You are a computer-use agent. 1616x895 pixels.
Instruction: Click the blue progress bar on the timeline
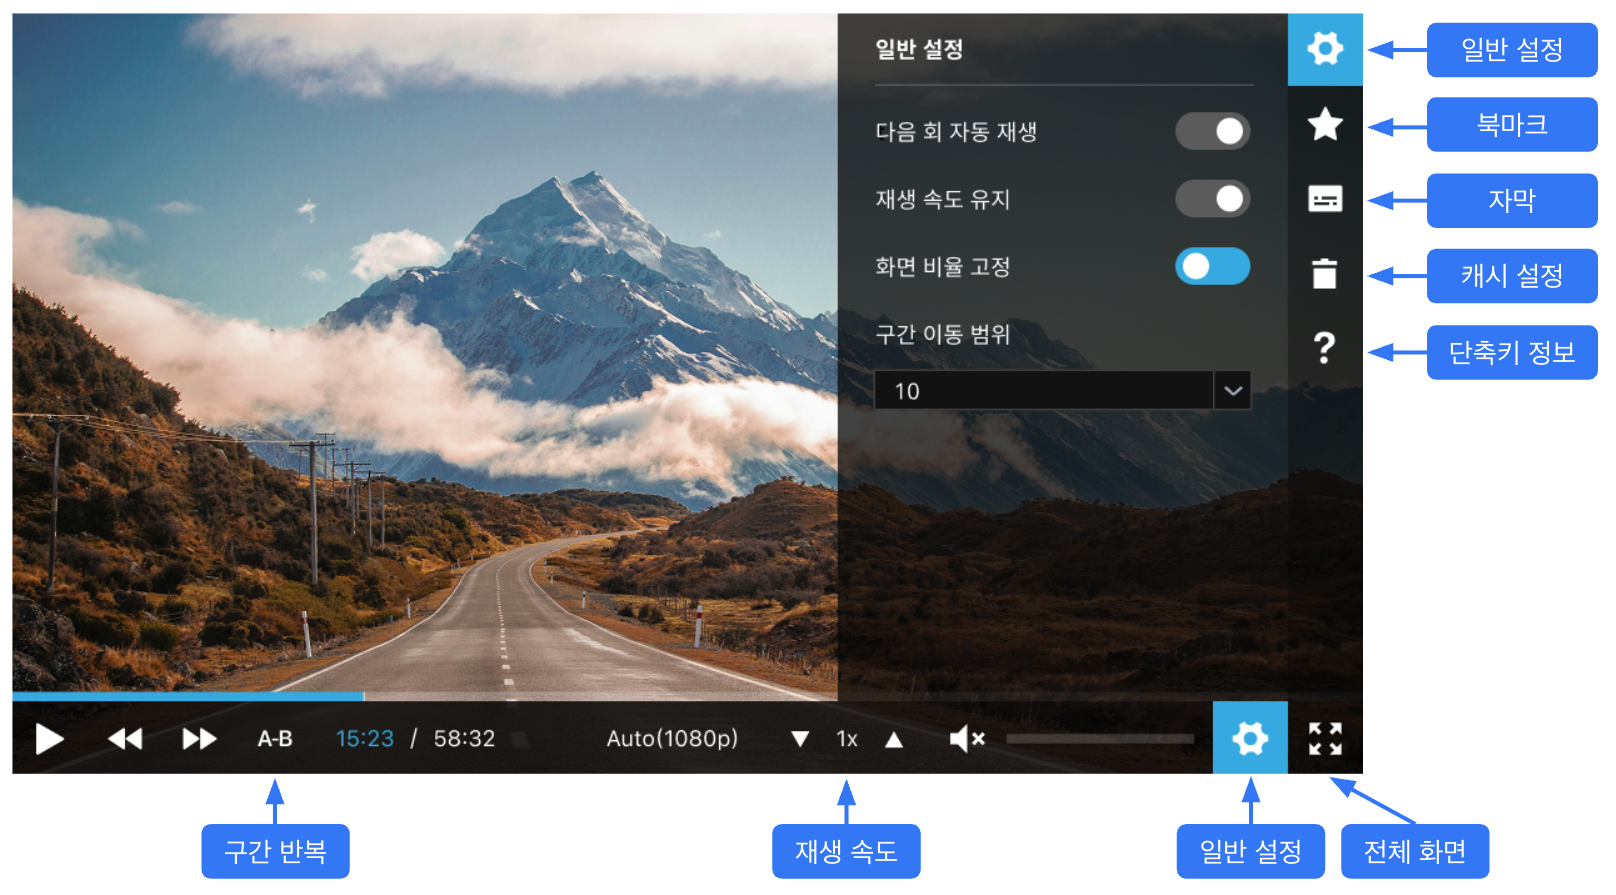click(188, 696)
